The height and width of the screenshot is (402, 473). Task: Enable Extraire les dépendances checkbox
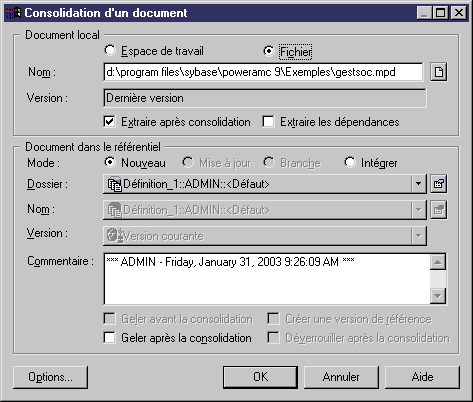coord(268,122)
